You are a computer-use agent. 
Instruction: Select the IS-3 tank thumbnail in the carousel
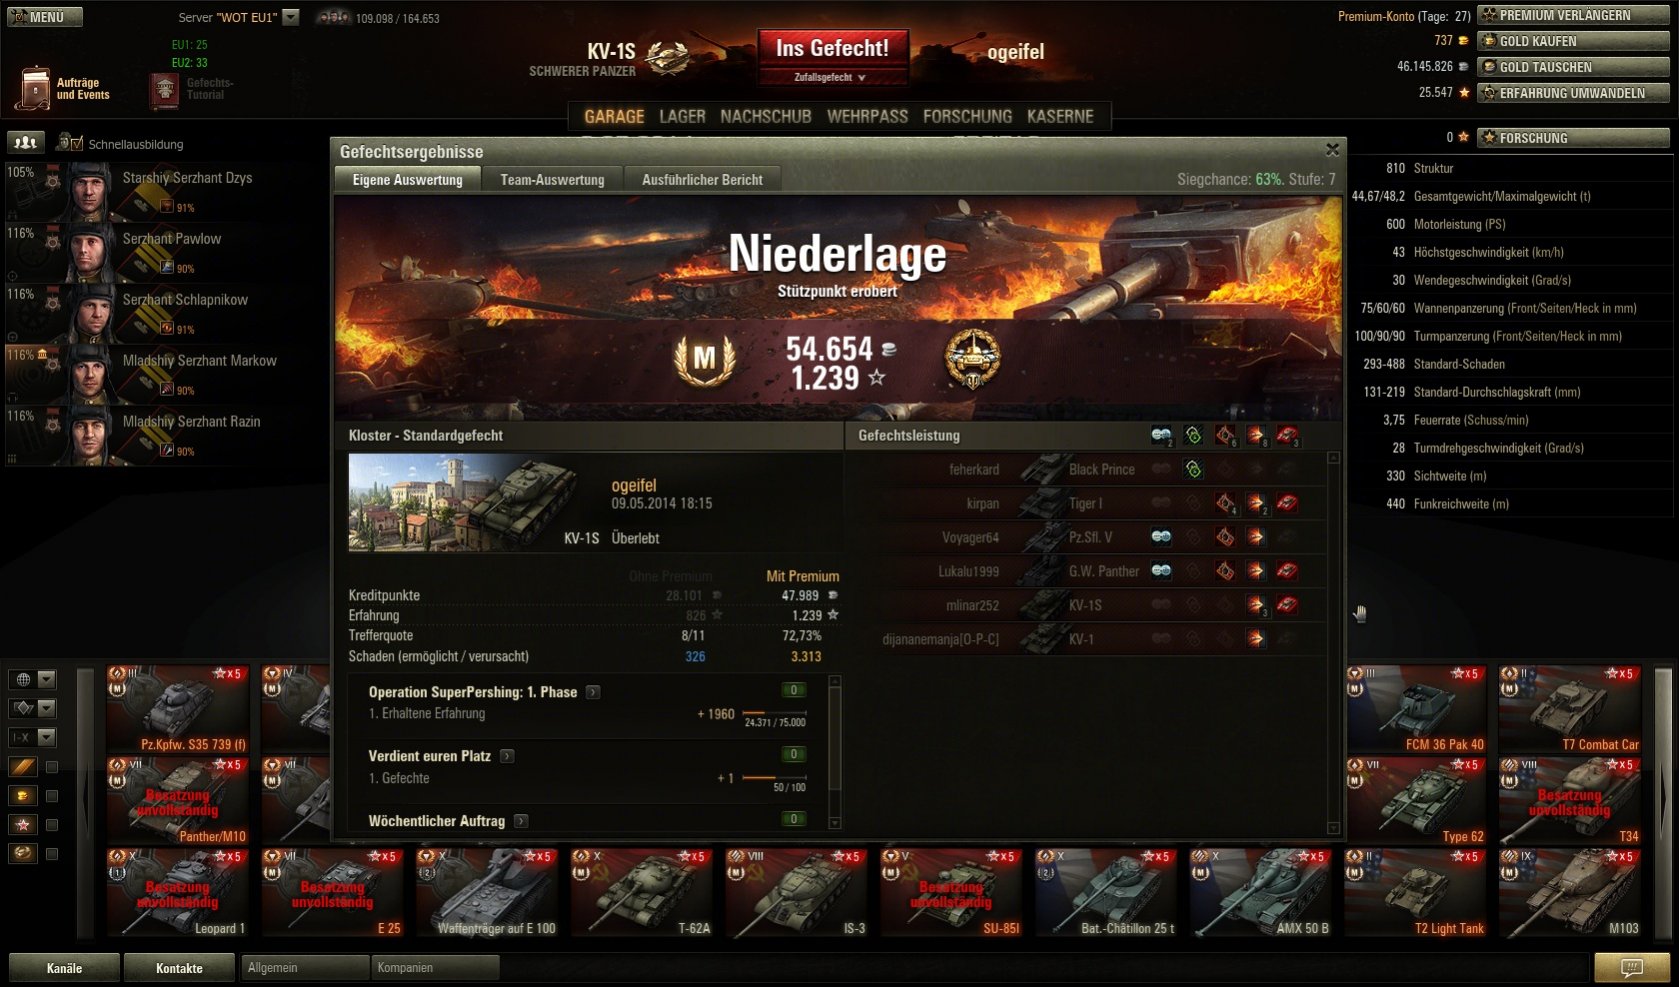tap(797, 893)
